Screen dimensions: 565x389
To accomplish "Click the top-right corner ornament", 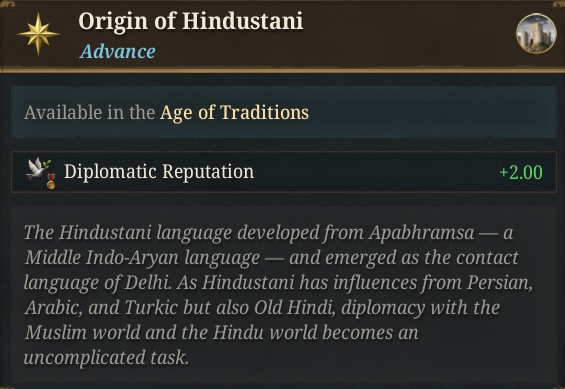I will (559, 4).
